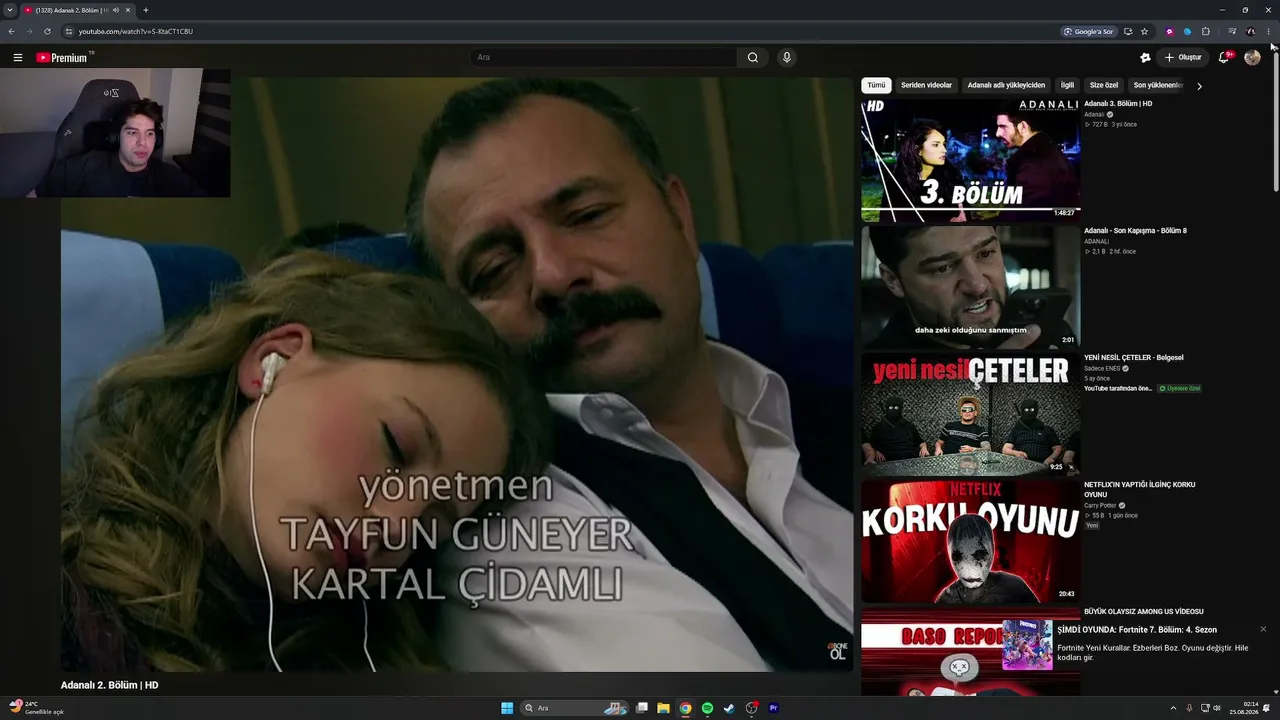The image size is (1280, 720).
Task: Open the Adanalı 3. Bölüm thumbnail
Action: pos(970,159)
